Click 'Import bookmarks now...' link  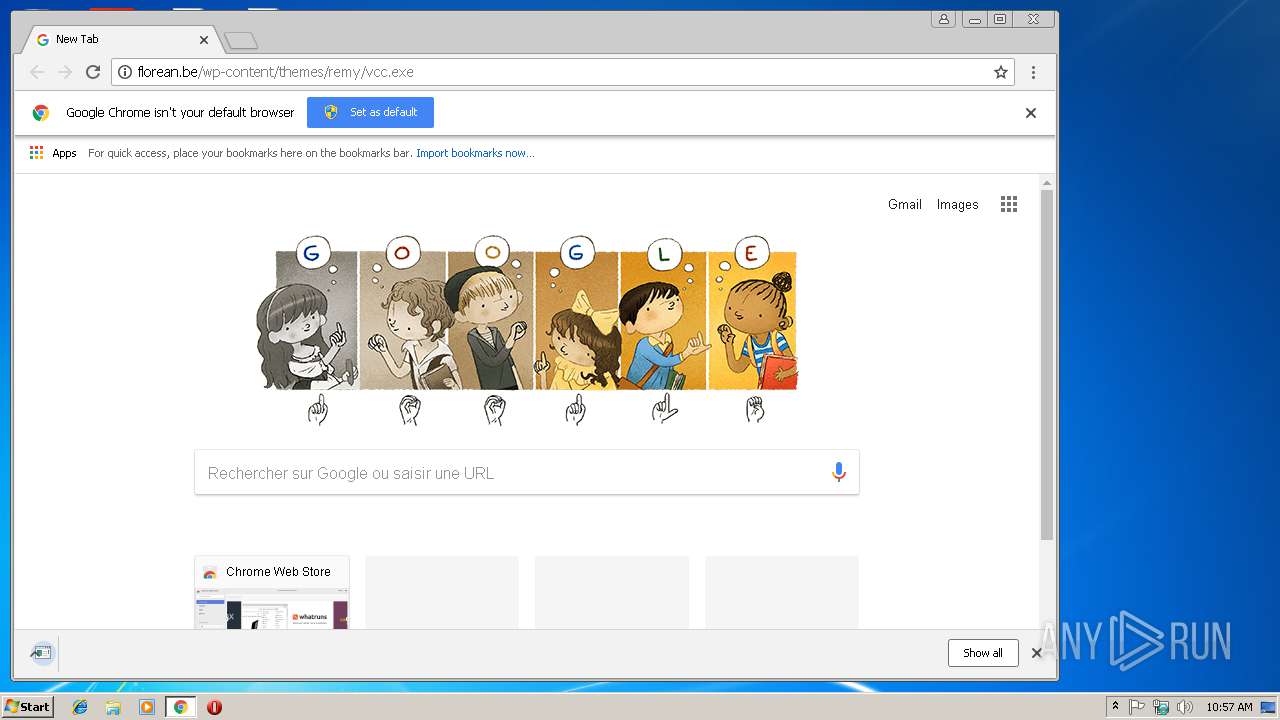tap(475, 153)
